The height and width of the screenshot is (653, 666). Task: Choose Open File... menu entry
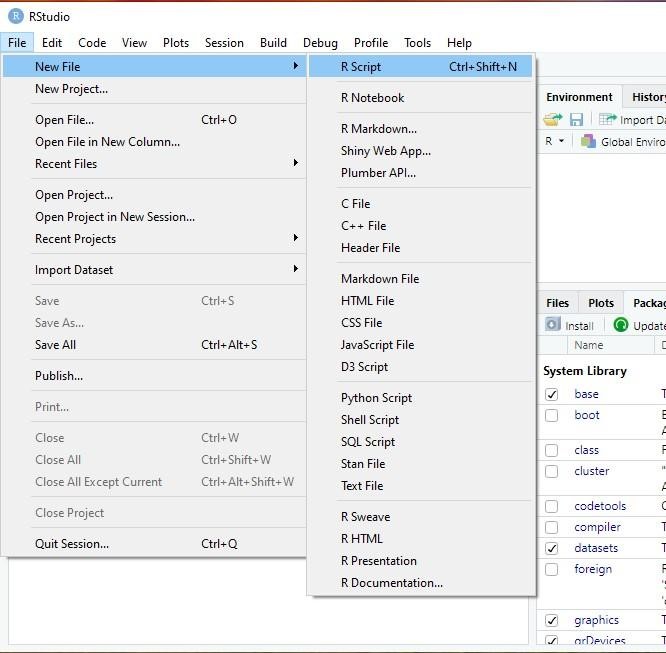tap(155, 120)
